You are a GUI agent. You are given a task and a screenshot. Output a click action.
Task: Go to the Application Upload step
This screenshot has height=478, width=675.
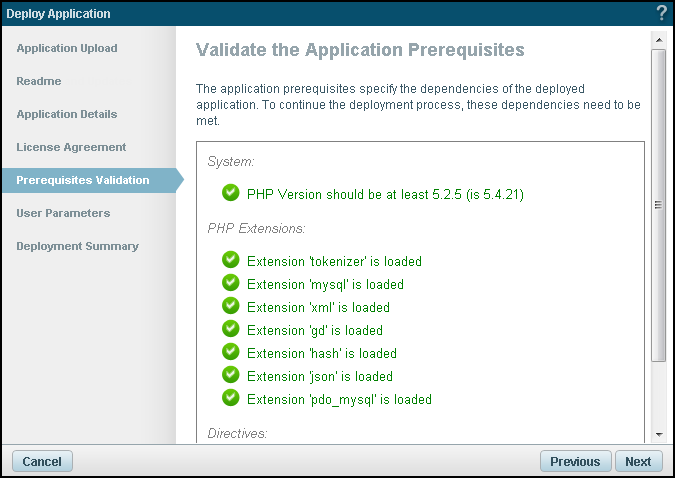coord(67,48)
